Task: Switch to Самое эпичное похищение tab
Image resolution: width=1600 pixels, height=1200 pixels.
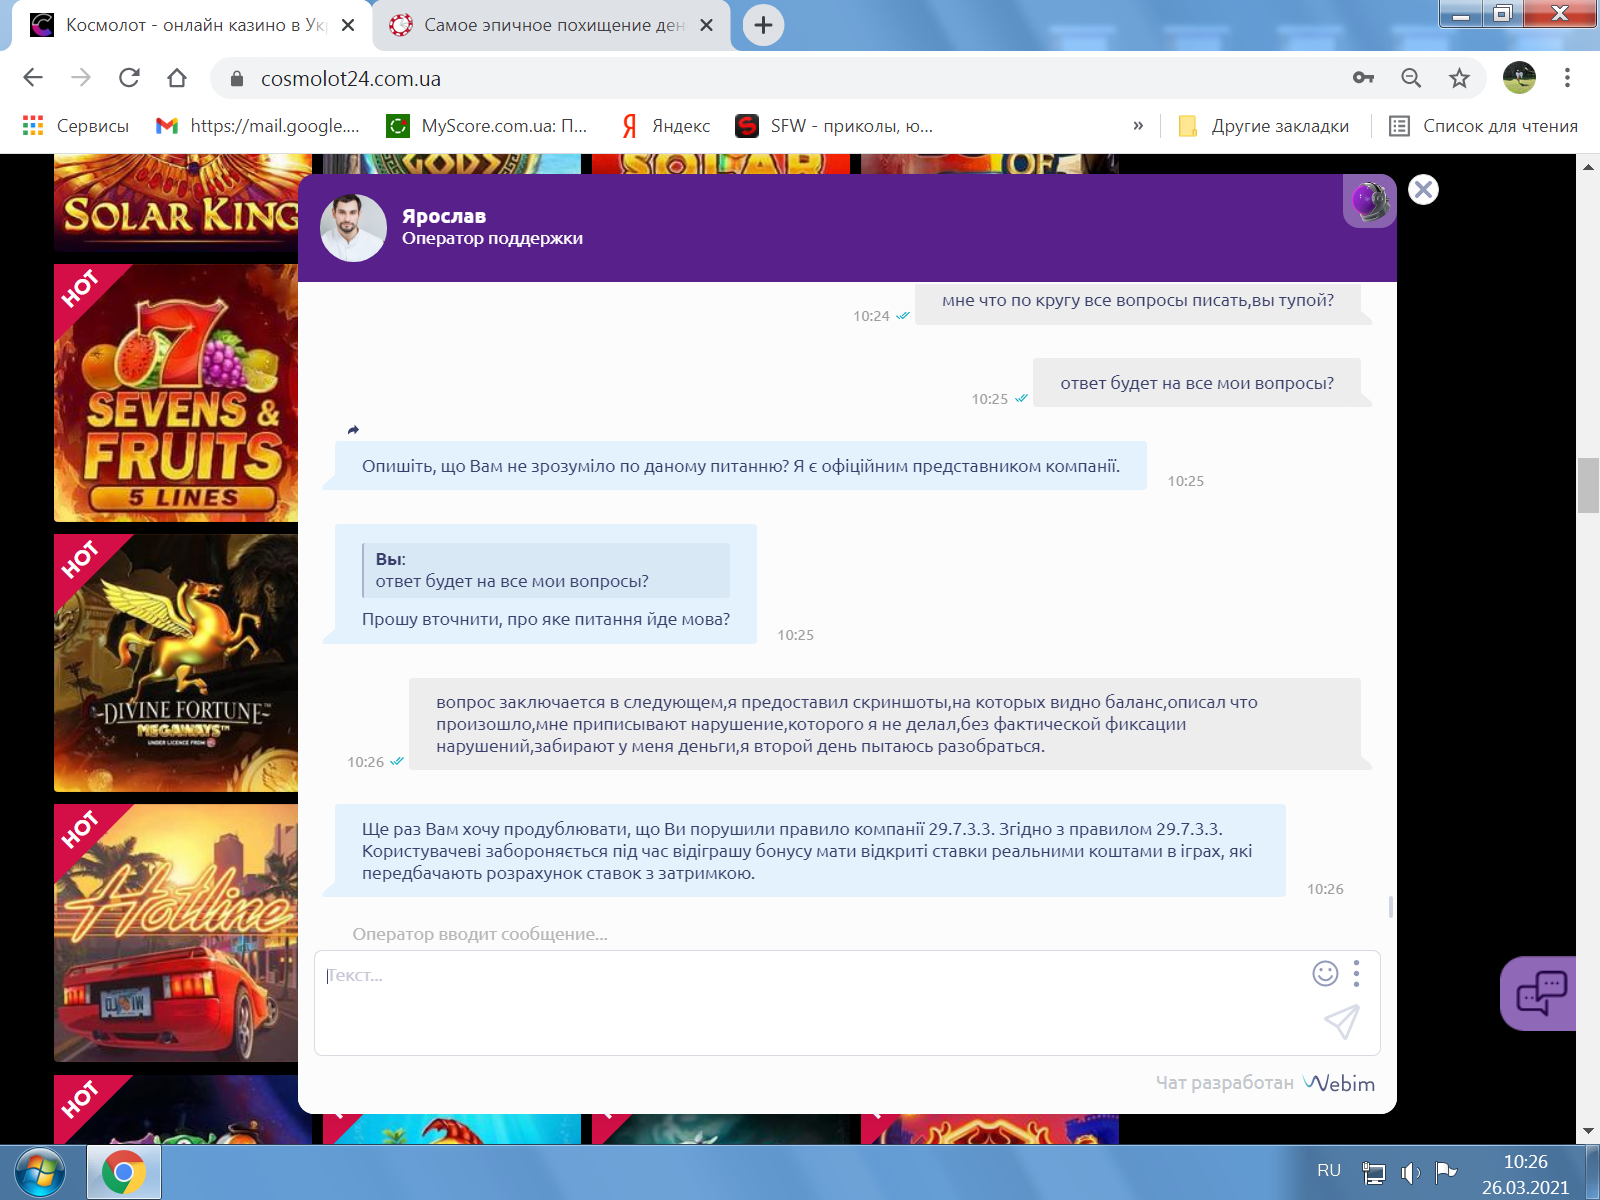Action: [x=550, y=25]
